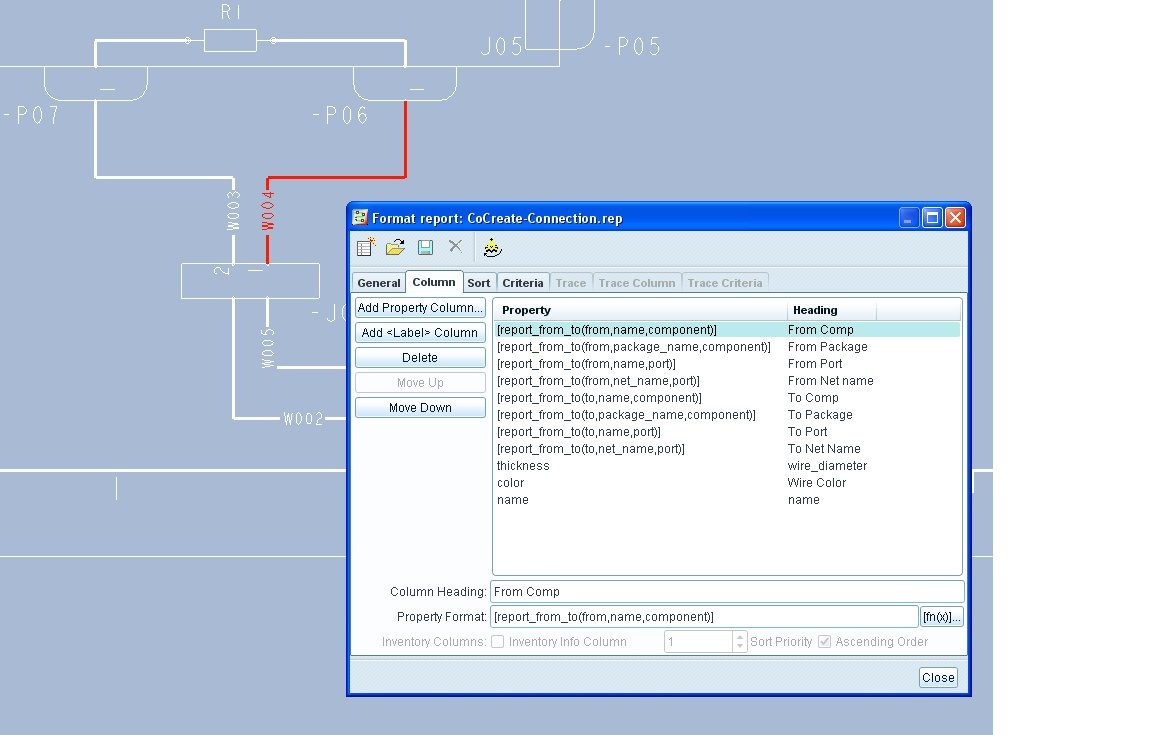
Task: Open a report file with the folder icon
Action: coord(395,247)
